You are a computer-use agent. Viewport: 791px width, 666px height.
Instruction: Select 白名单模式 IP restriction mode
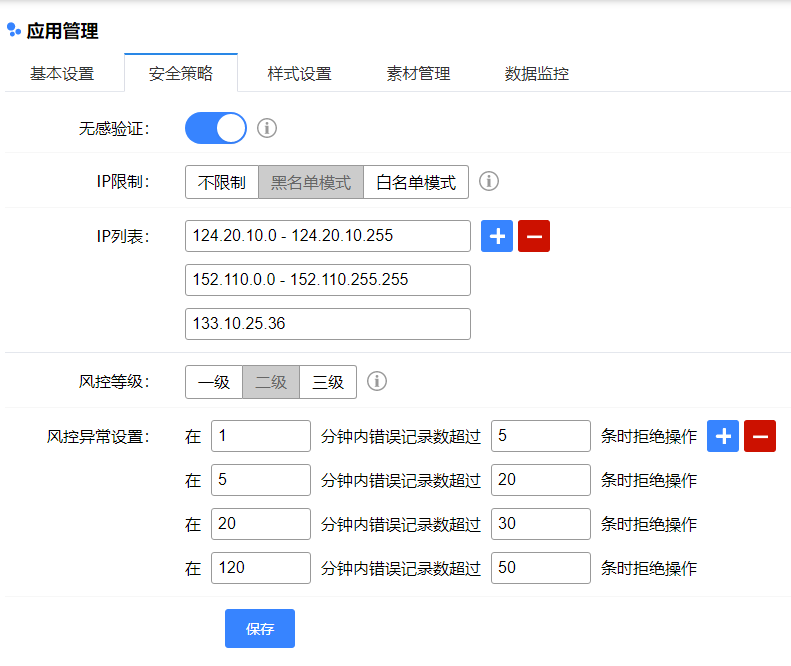click(416, 182)
